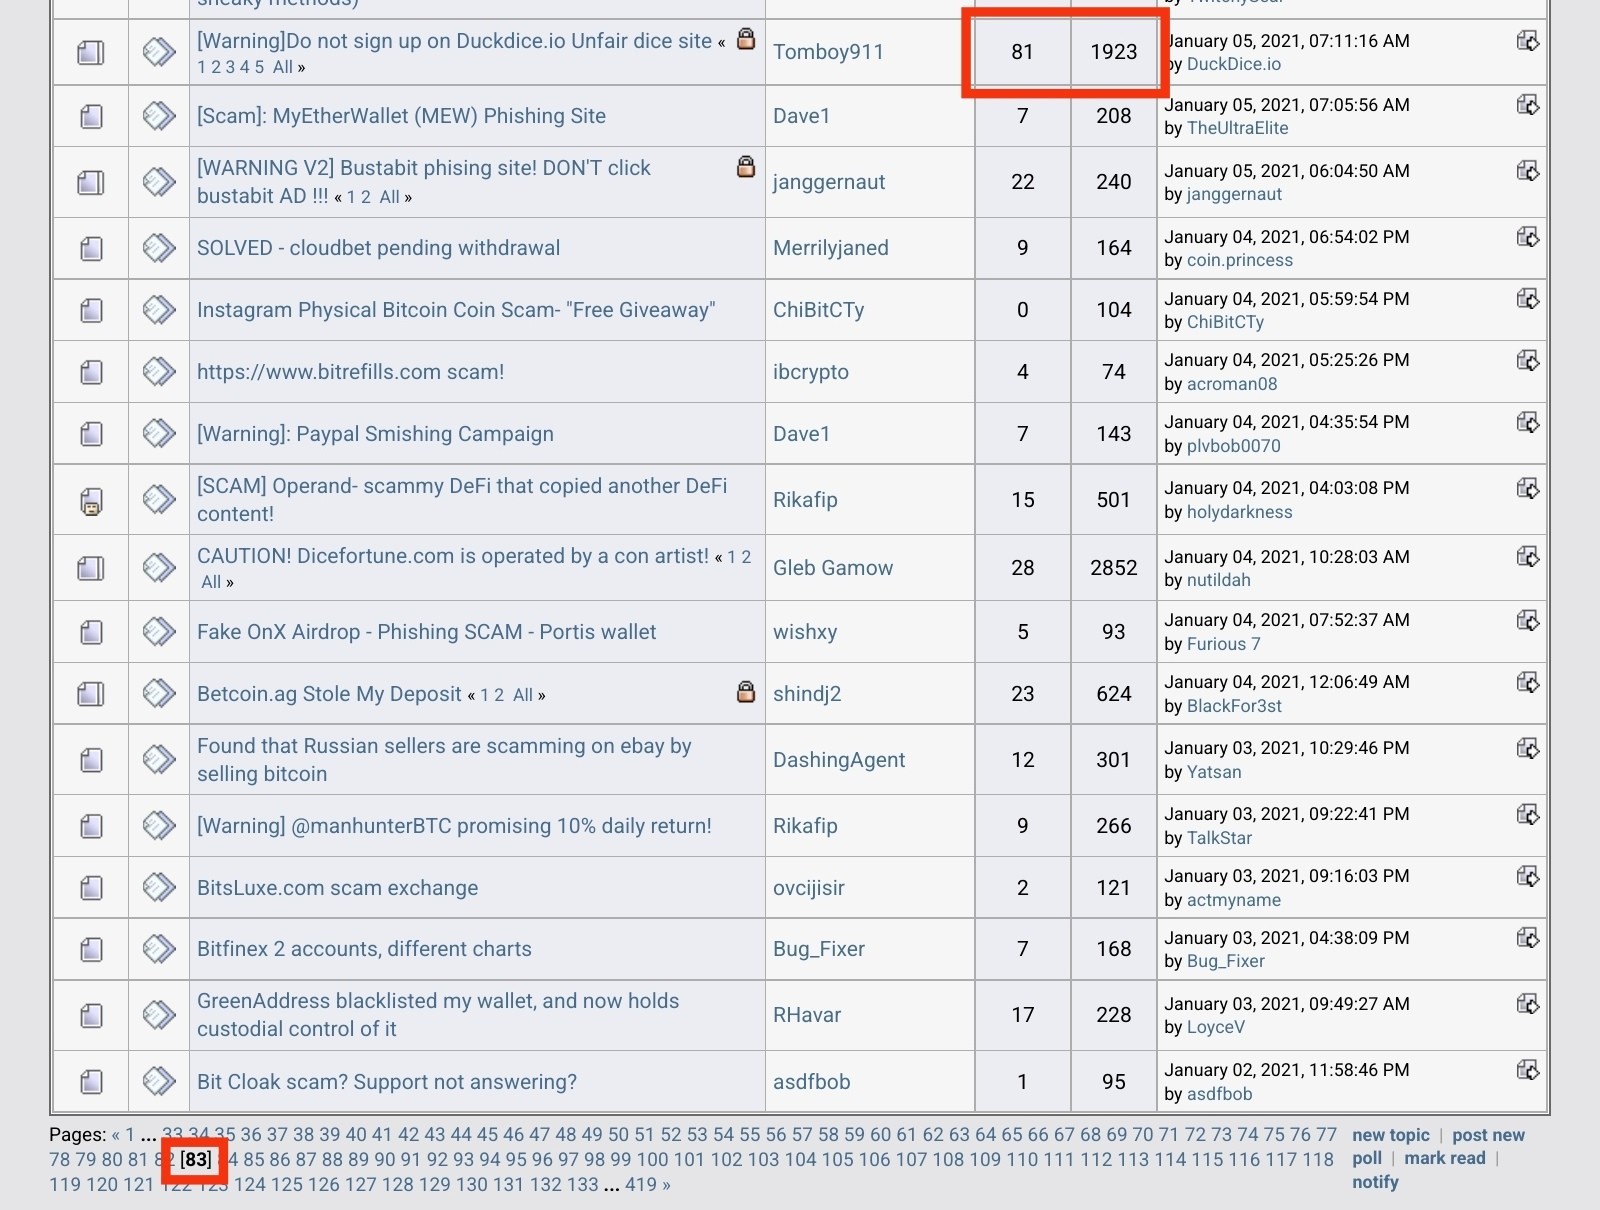Go to last post icon for Russian sellers thread
1600x1210 pixels.
pyautogui.click(x=1528, y=748)
